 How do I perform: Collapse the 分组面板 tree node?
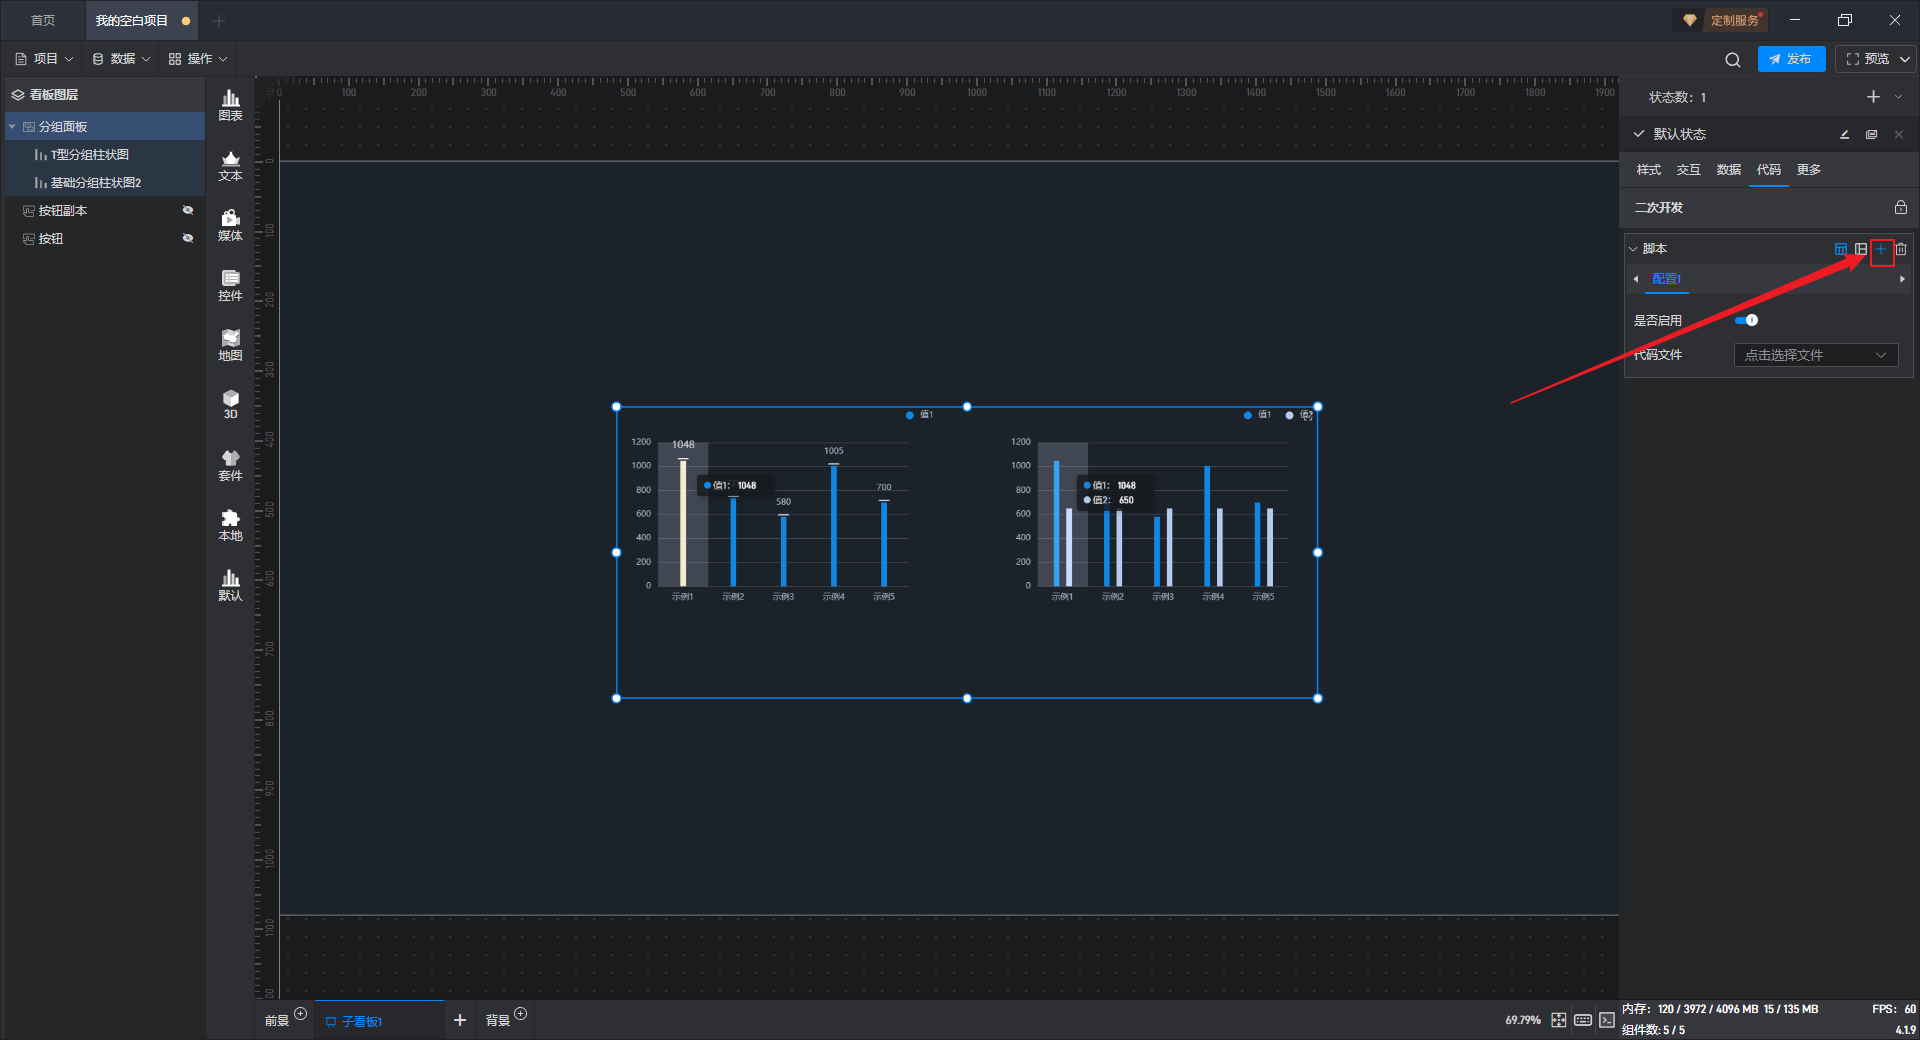coord(12,127)
